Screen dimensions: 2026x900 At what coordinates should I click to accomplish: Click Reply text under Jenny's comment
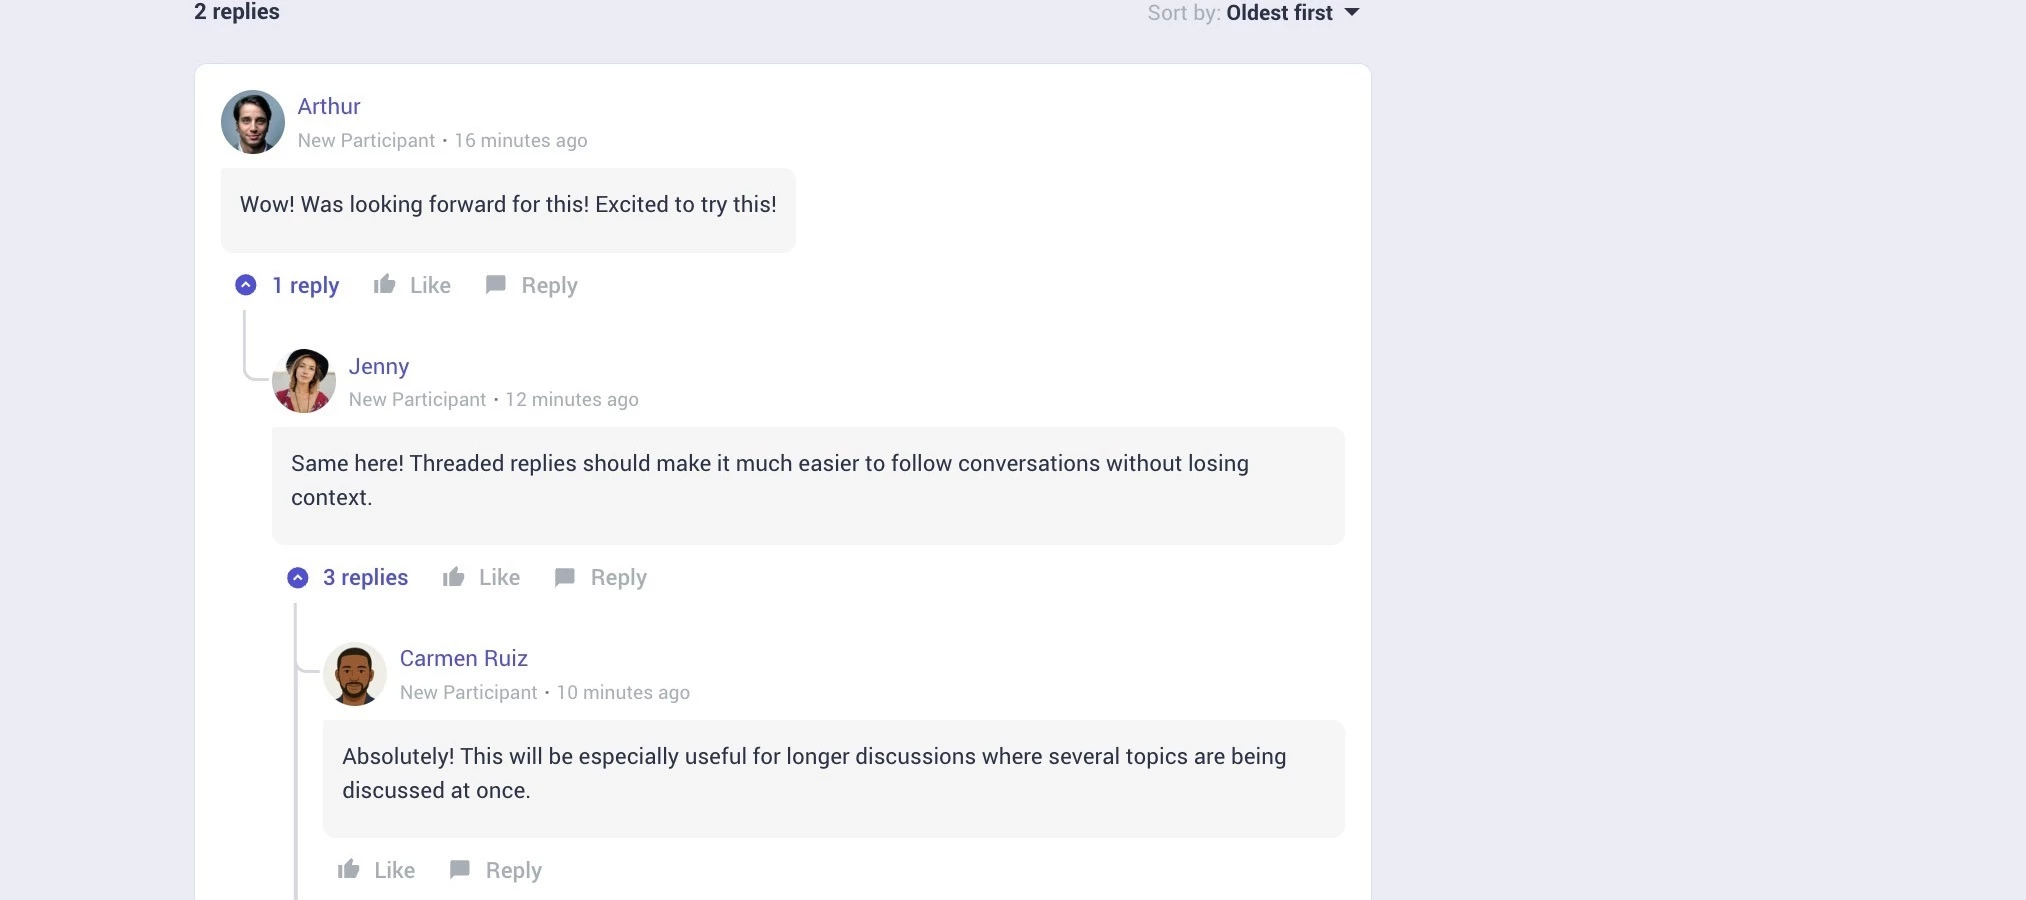tap(619, 578)
